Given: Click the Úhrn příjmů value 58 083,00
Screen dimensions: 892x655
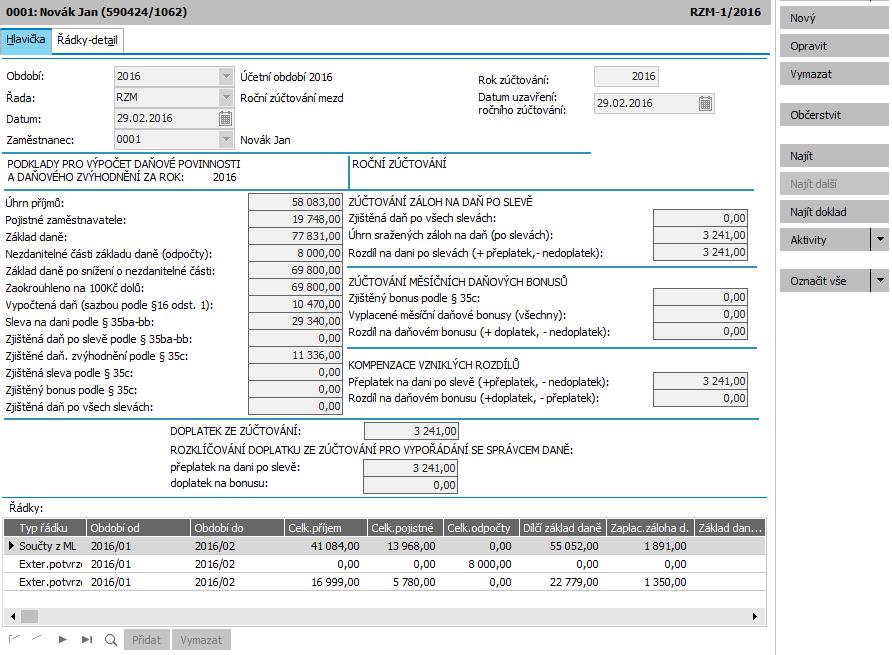Looking at the screenshot, I should pos(295,202).
